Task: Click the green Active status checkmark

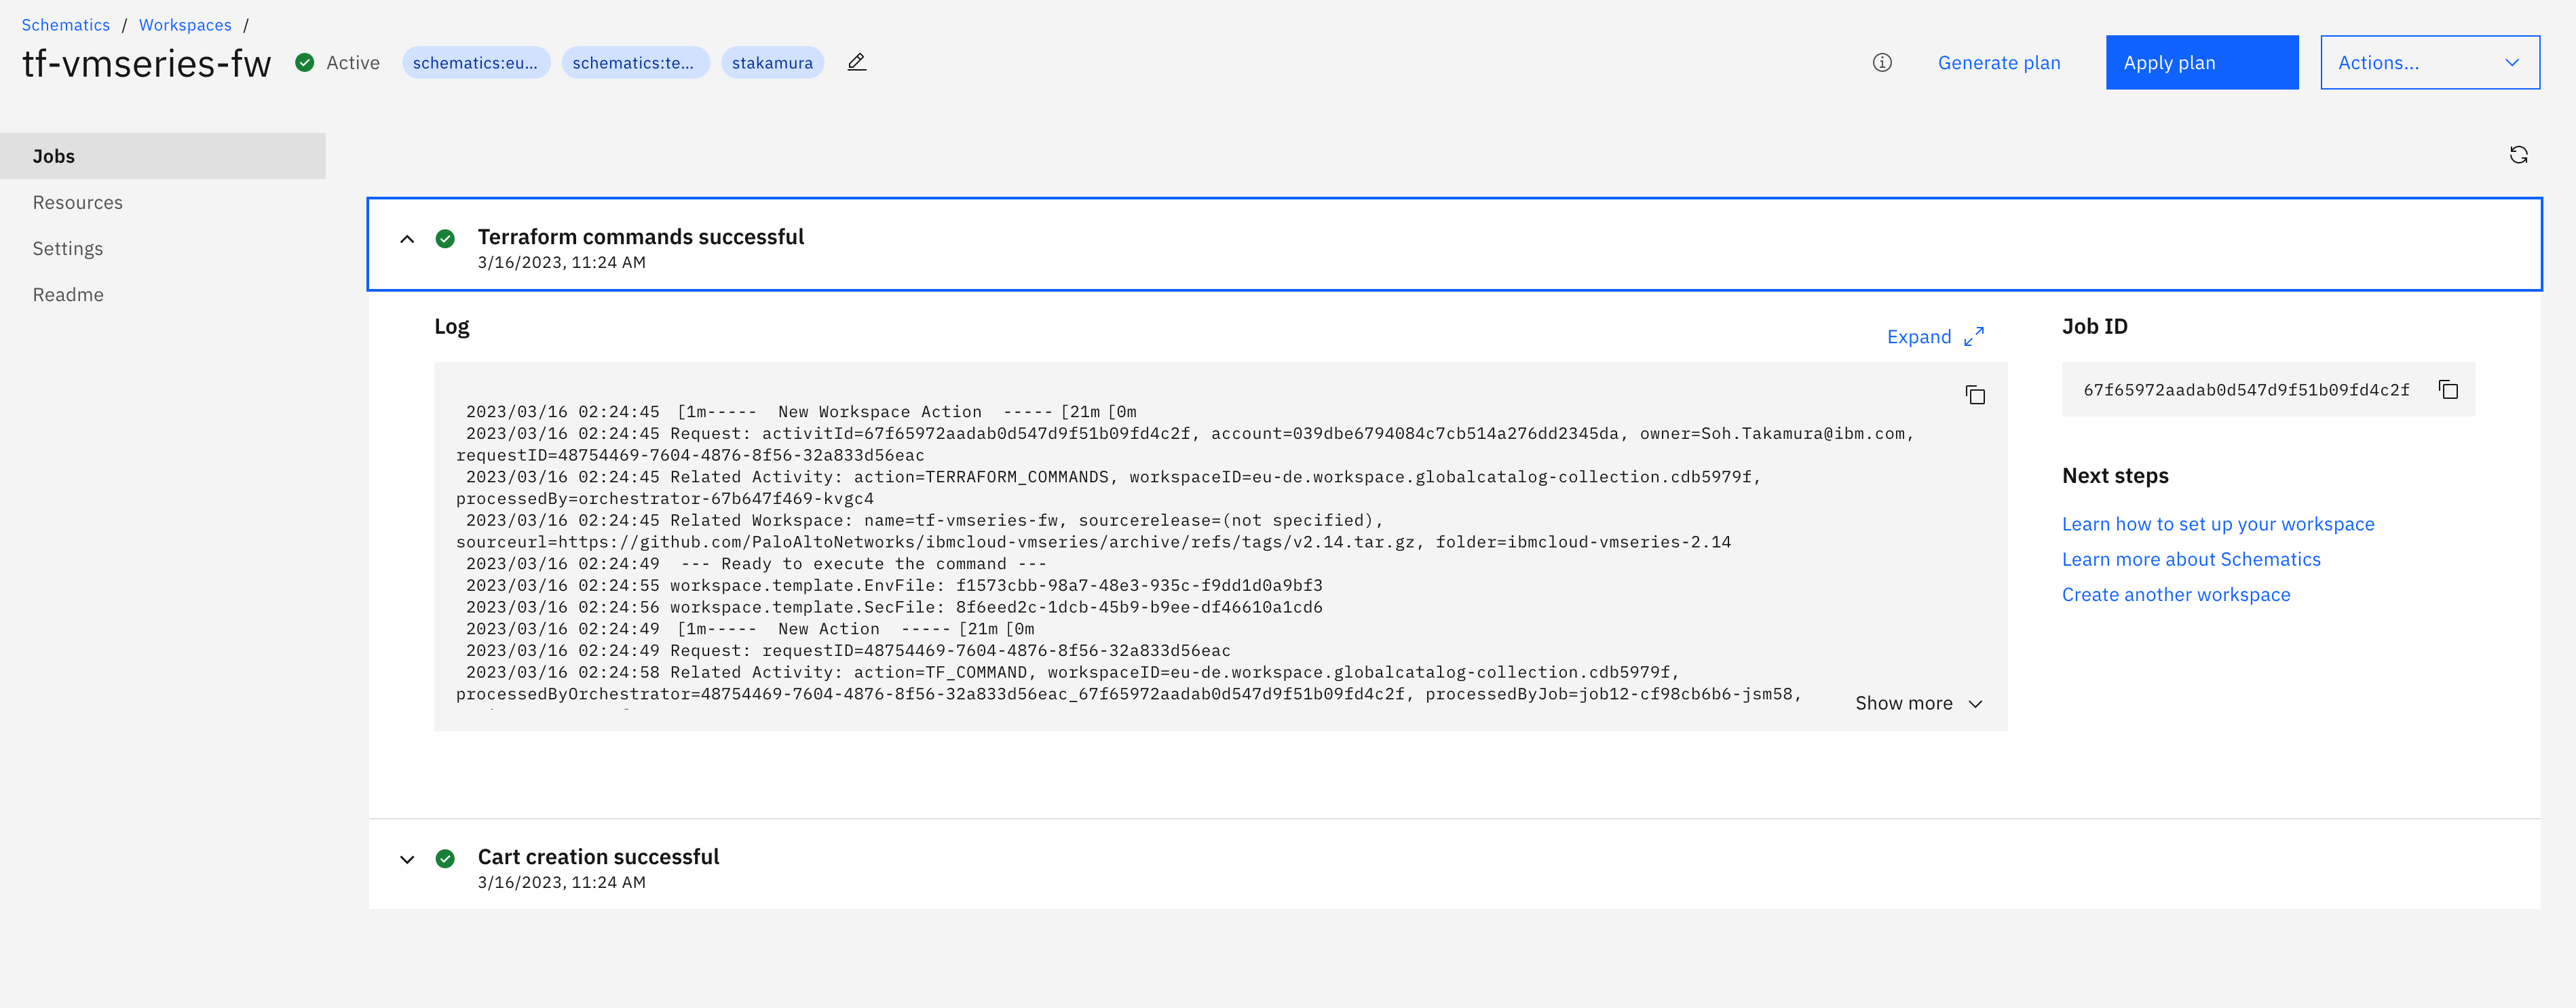Action: [x=304, y=62]
